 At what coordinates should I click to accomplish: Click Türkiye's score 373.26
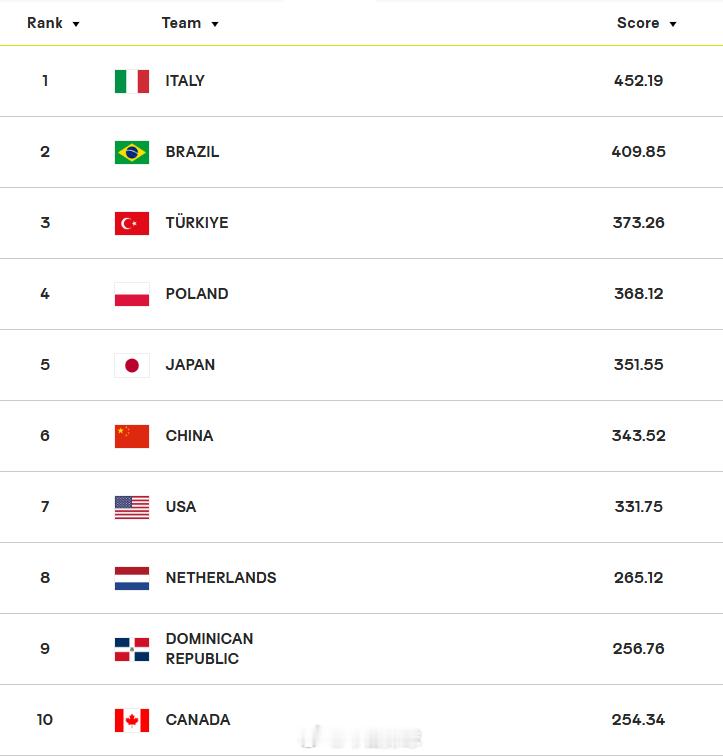tap(638, 223)
